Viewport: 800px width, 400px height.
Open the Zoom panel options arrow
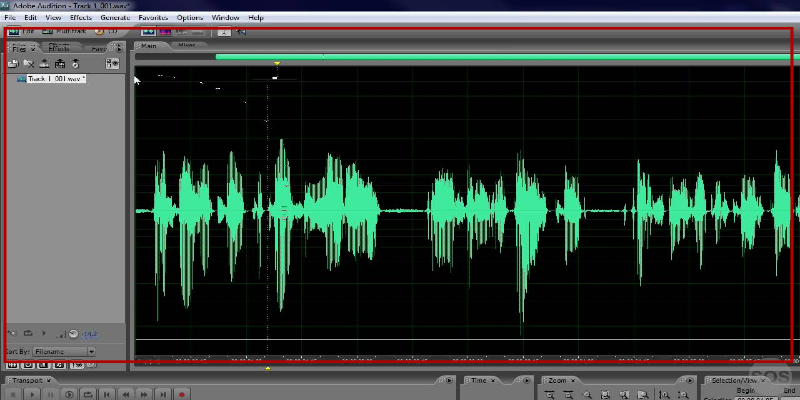(690, 381)
